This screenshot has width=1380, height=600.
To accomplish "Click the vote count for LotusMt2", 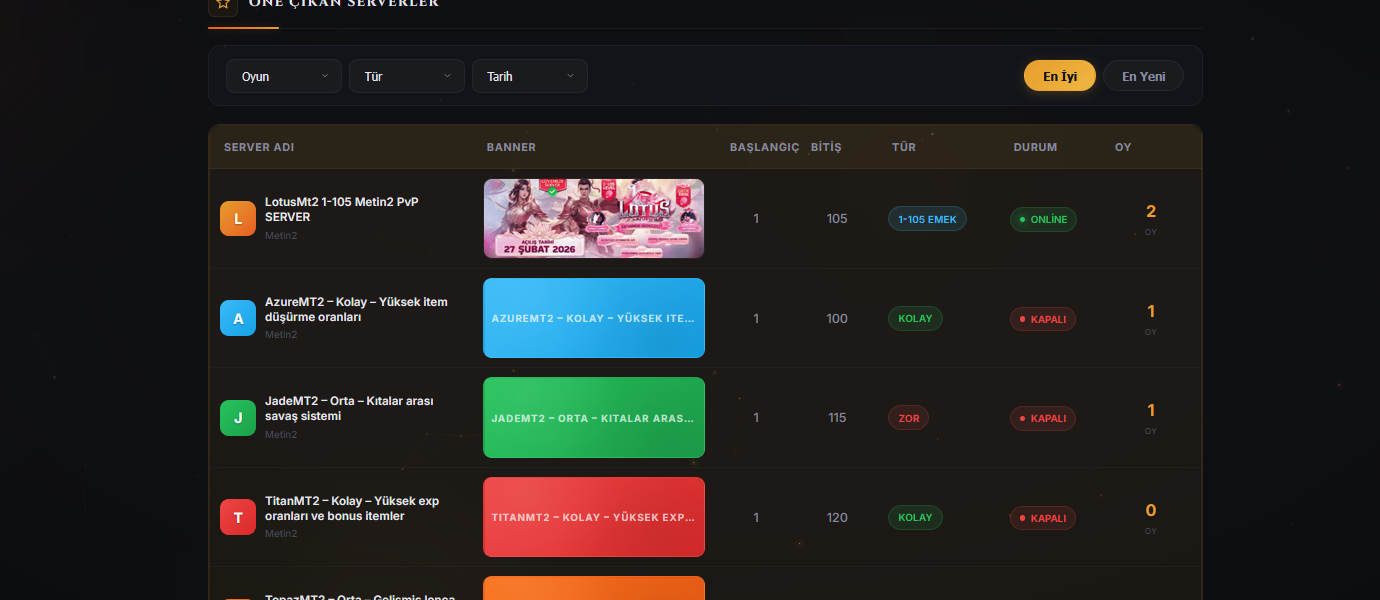I will tap(1150, 212).
